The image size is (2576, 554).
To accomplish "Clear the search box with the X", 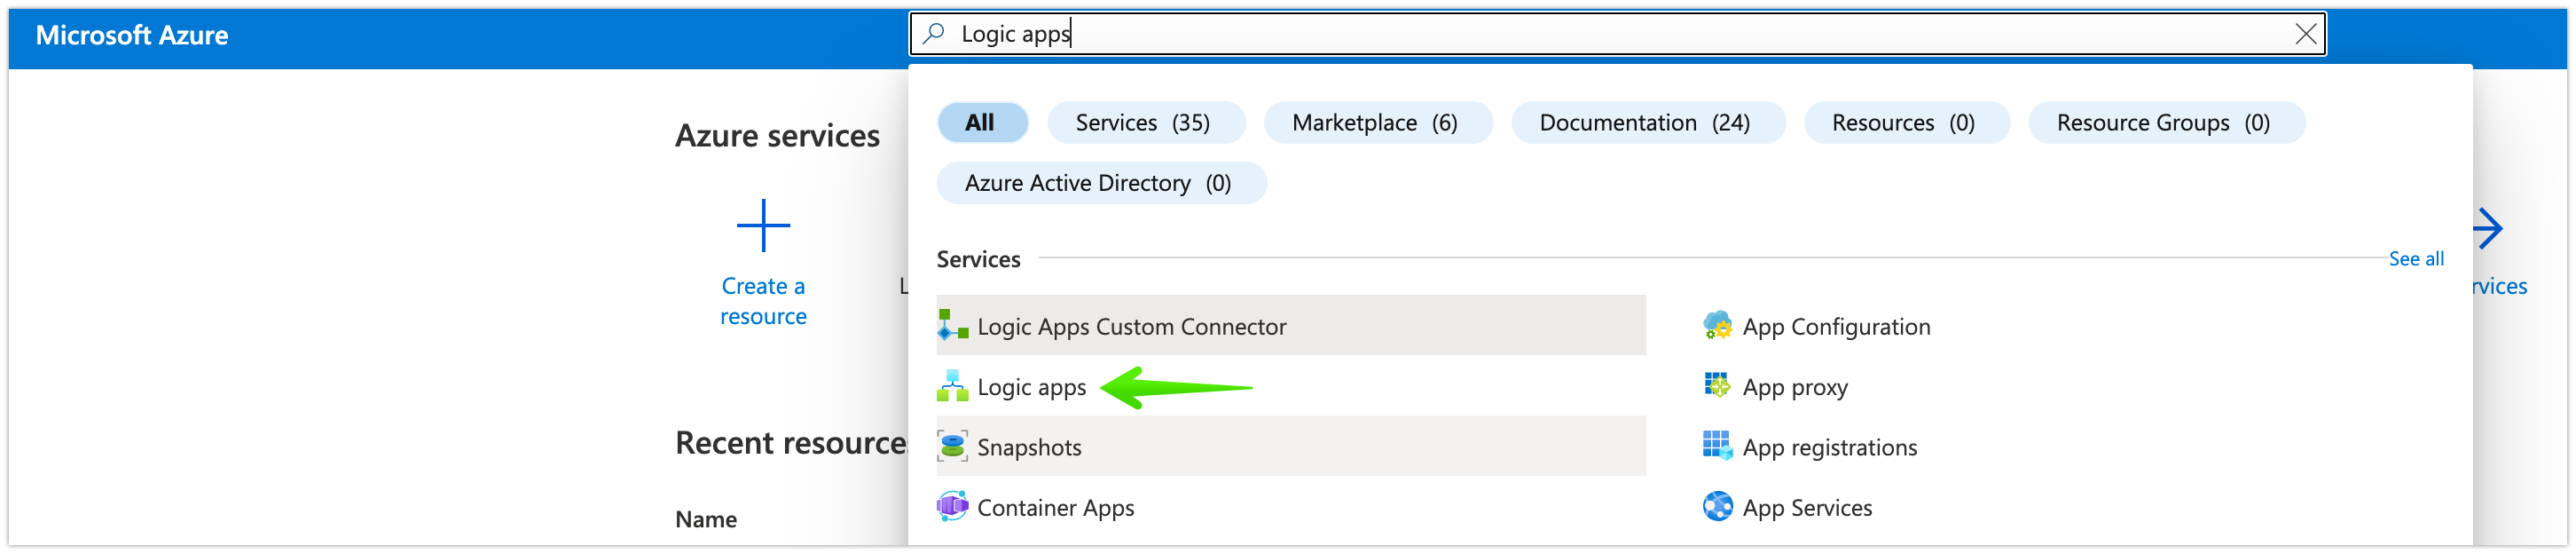I will coord(2305,34).
